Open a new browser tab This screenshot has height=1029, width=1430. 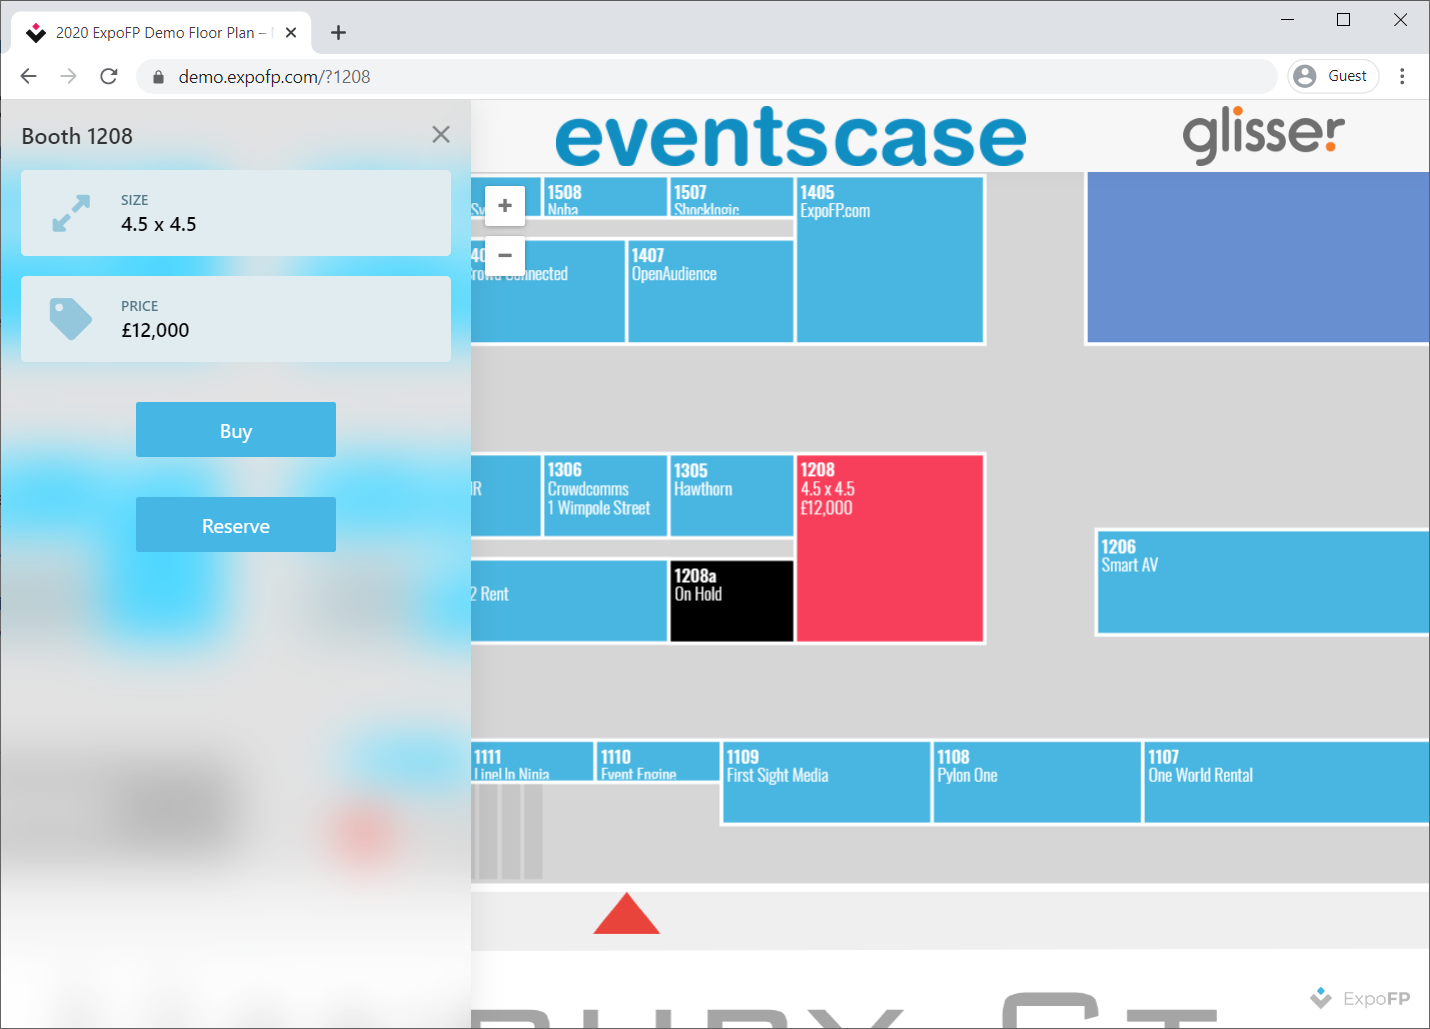[339, 33]
